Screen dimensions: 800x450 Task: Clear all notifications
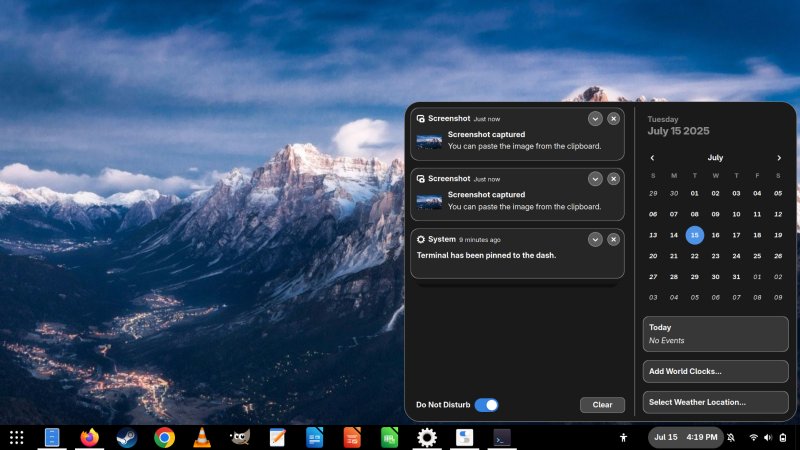(x=602, y=405)
